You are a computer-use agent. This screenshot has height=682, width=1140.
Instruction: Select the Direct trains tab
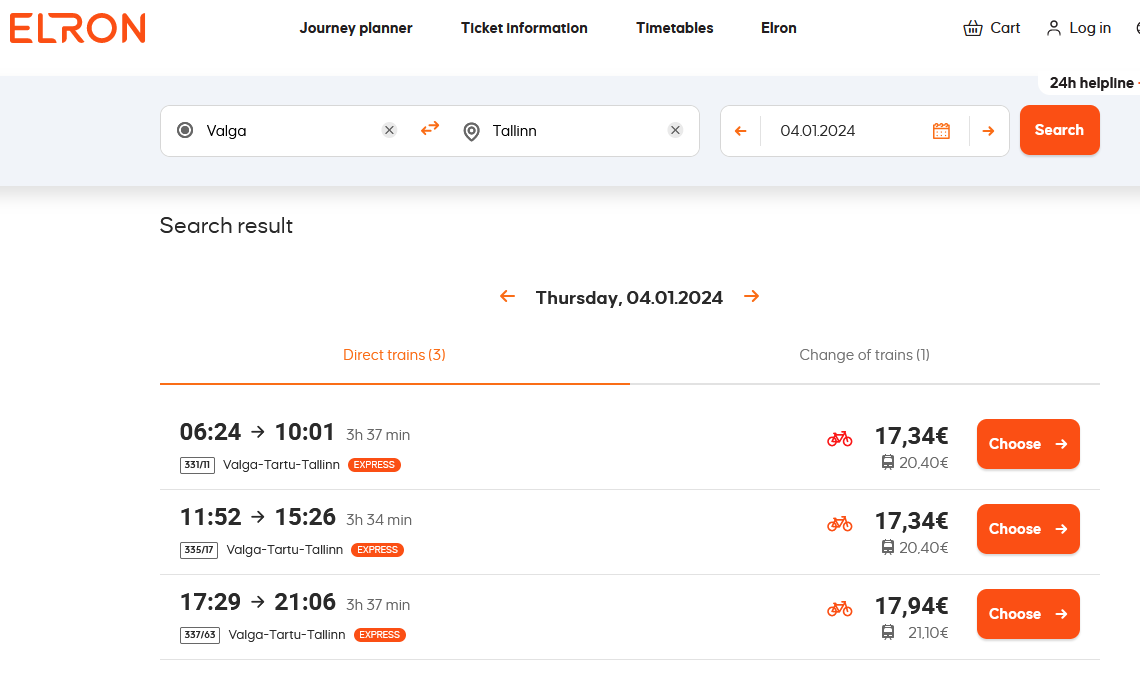coord(394,355)
